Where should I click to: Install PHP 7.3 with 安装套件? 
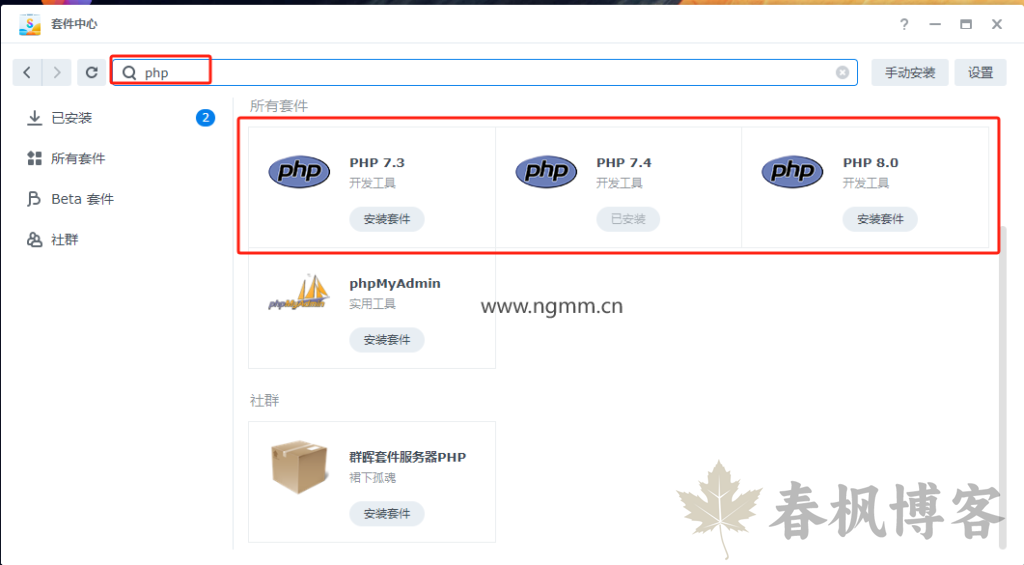point(387,219)
